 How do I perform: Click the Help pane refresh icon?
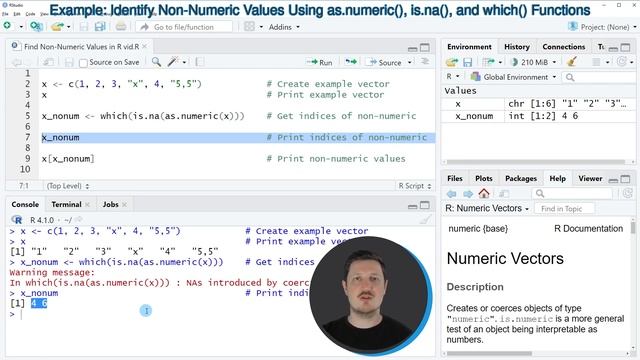[x=627, y=193]
